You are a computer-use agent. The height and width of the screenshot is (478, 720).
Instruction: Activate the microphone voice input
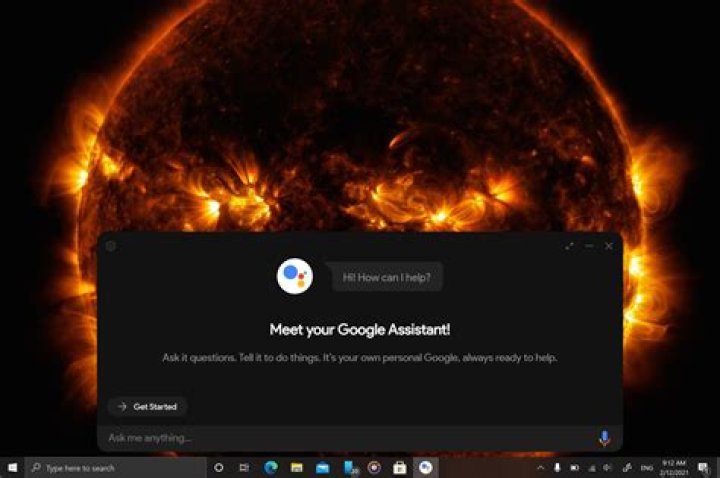tap(604, 438)
